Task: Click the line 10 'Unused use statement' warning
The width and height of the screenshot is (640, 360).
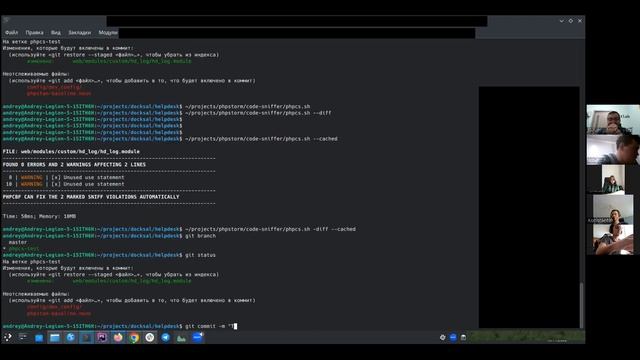Action: pos(65,184)
